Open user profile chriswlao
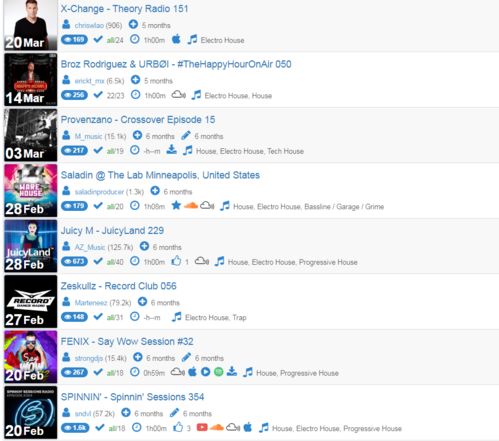The height and width of the screenshot is (441, 499). pyautogui.click(x=89, y=25)
